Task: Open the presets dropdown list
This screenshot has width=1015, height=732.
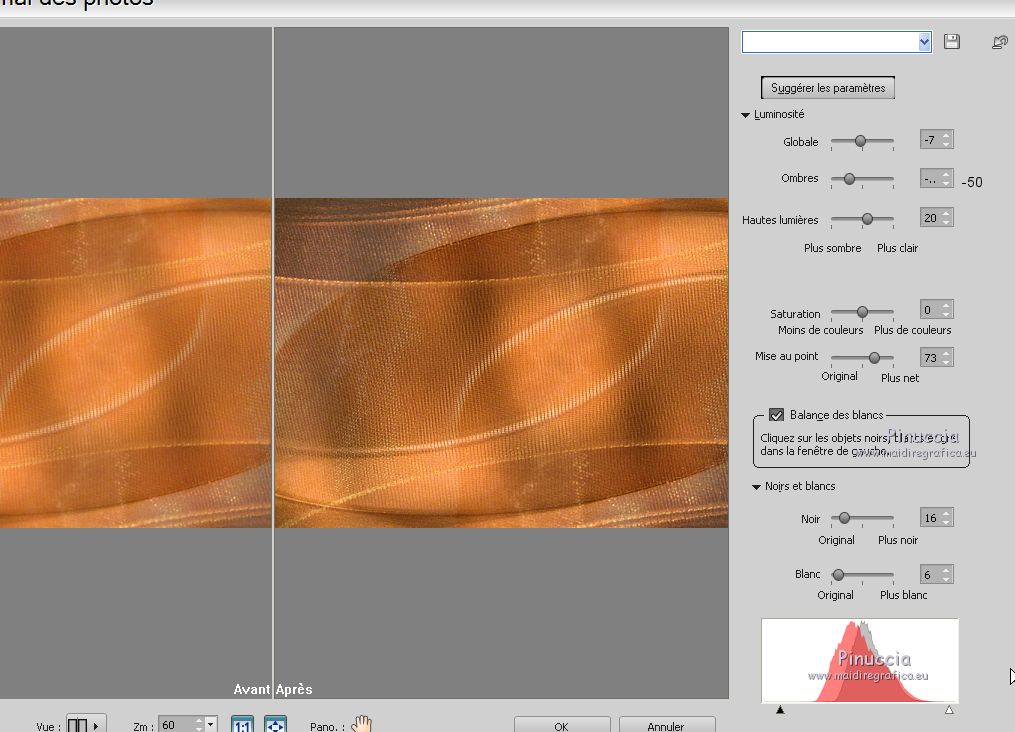Action: [924, 42]
